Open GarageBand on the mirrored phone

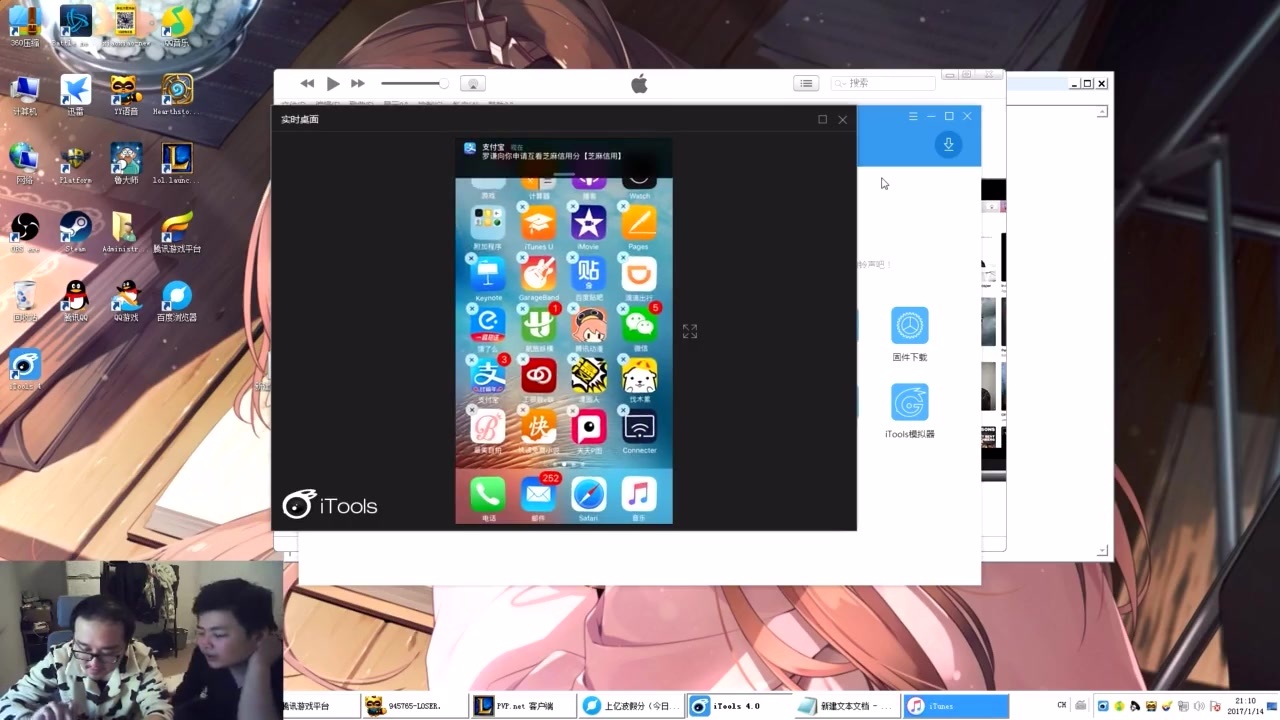(x=538, y=274)
